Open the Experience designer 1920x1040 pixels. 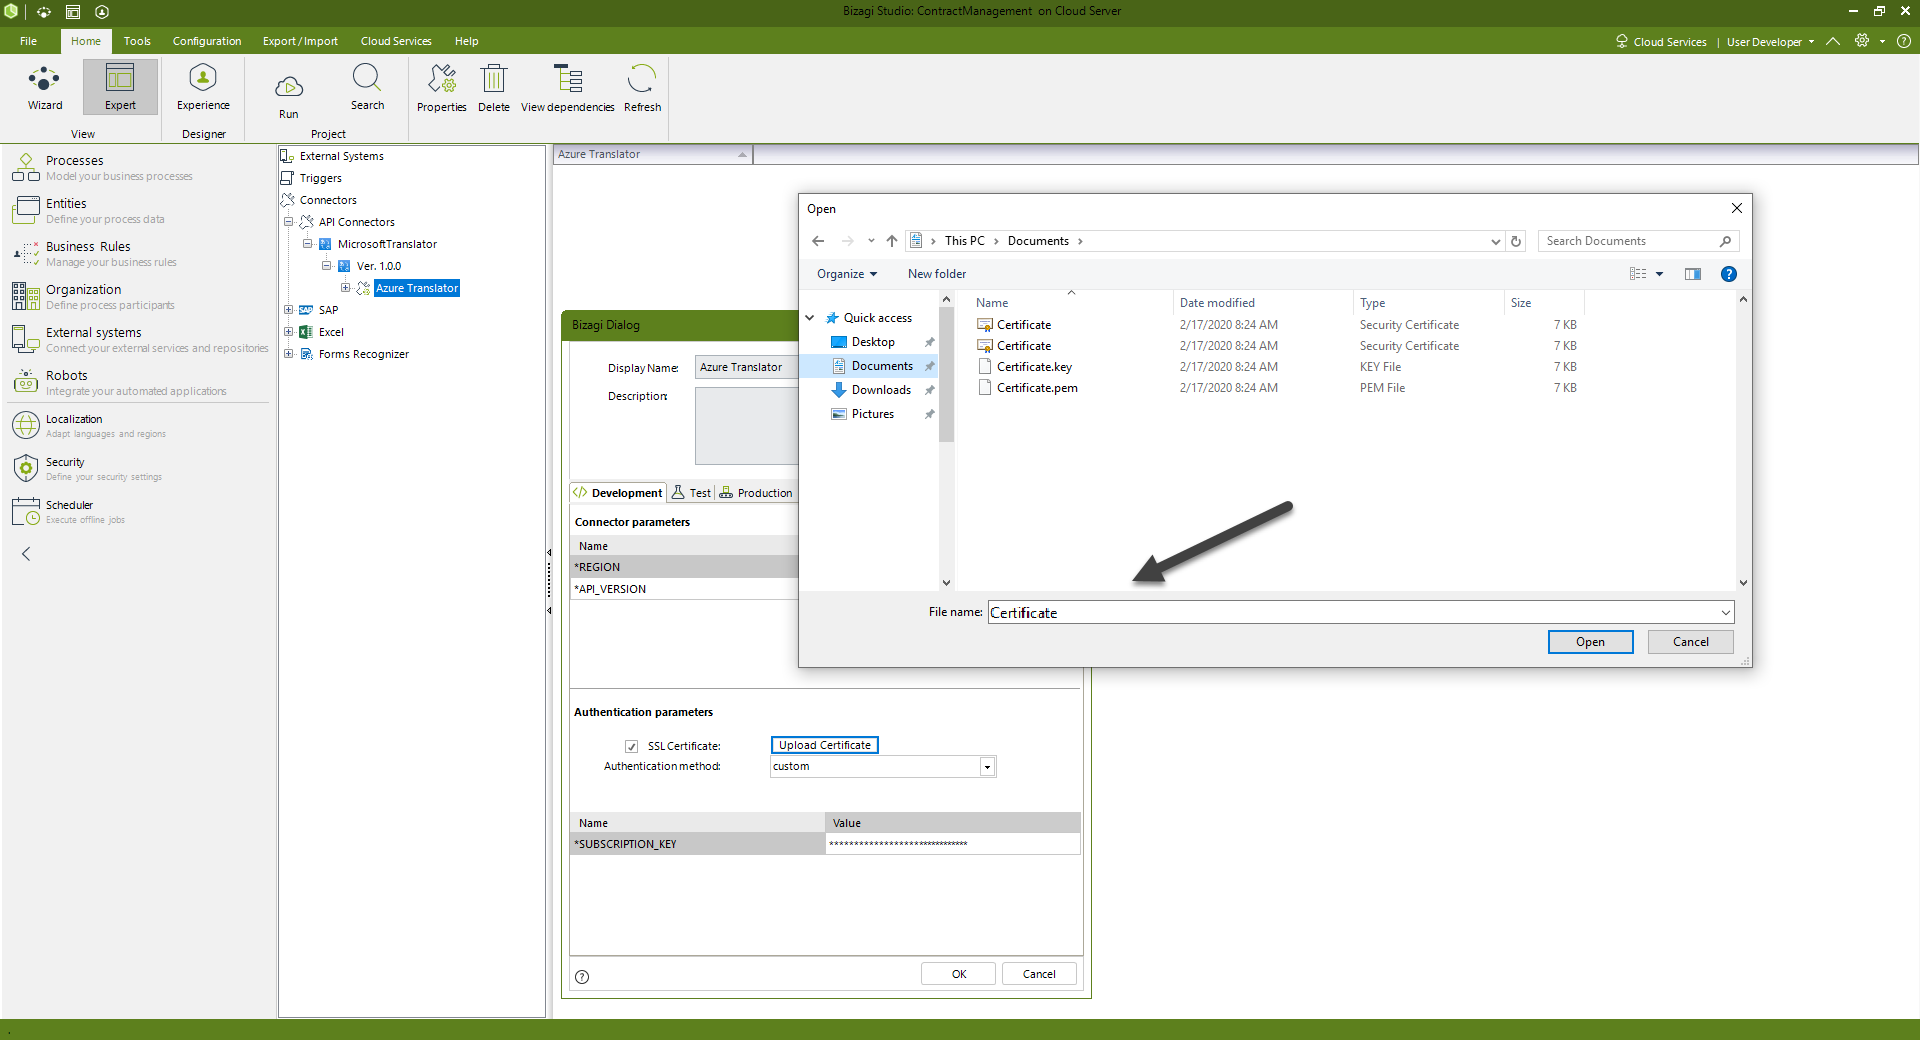(203, 87)
